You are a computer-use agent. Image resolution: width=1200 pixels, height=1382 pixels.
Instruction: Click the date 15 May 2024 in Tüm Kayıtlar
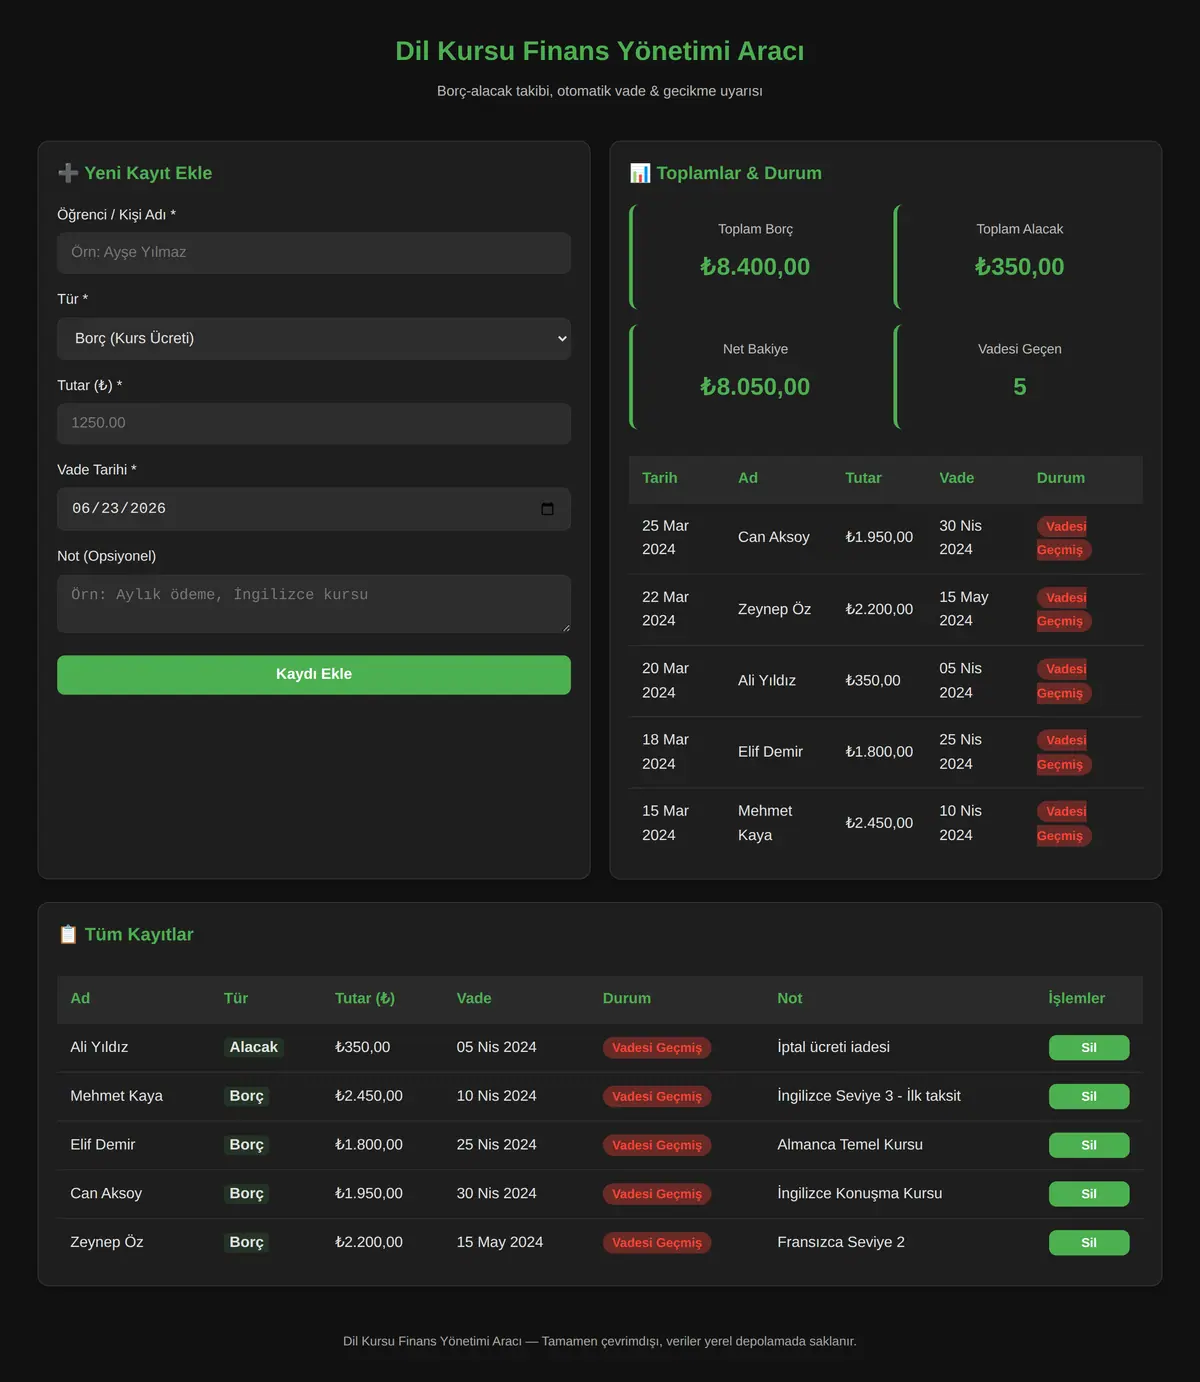click(x=500, y=1242)
